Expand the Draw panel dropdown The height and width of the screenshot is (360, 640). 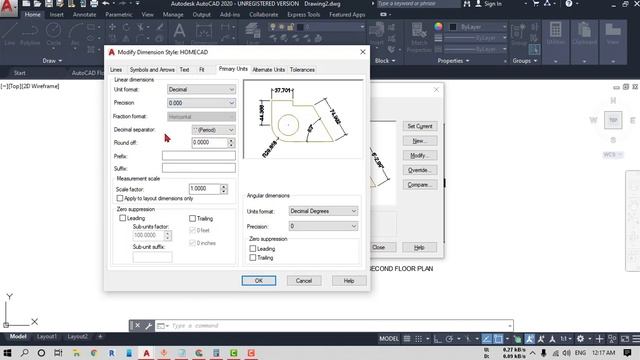point(52,60)
